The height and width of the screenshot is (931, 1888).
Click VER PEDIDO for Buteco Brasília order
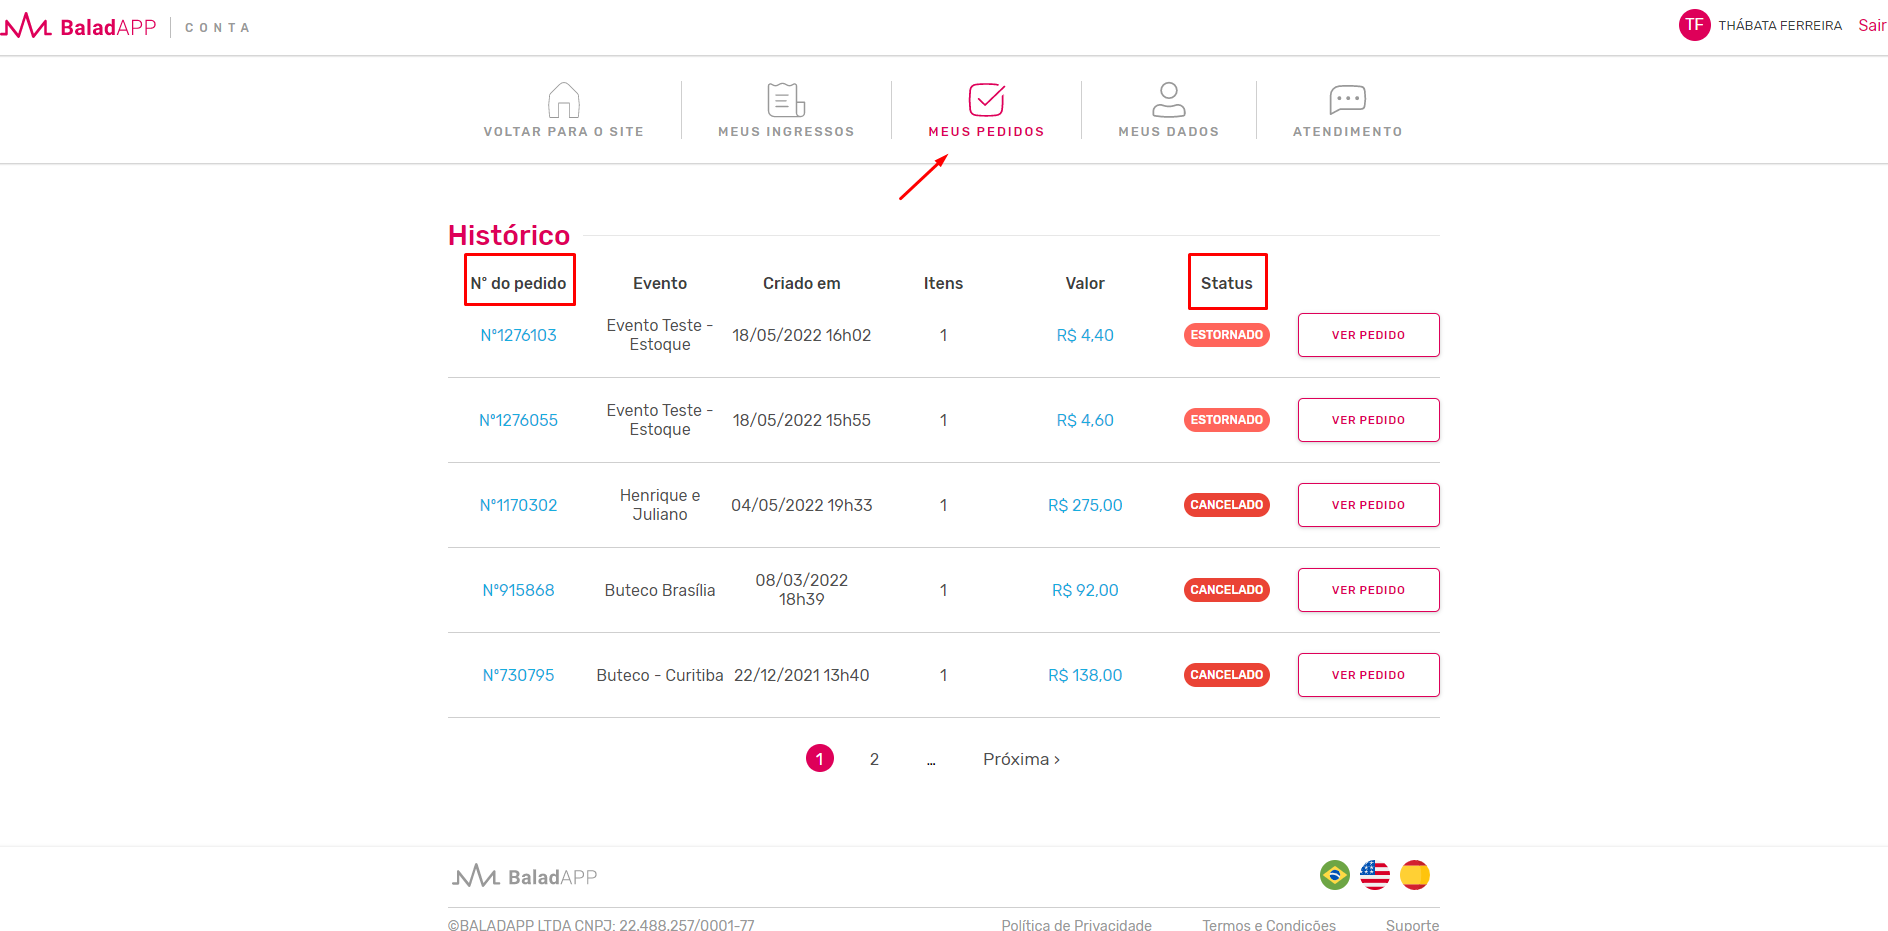(1368, 590)
